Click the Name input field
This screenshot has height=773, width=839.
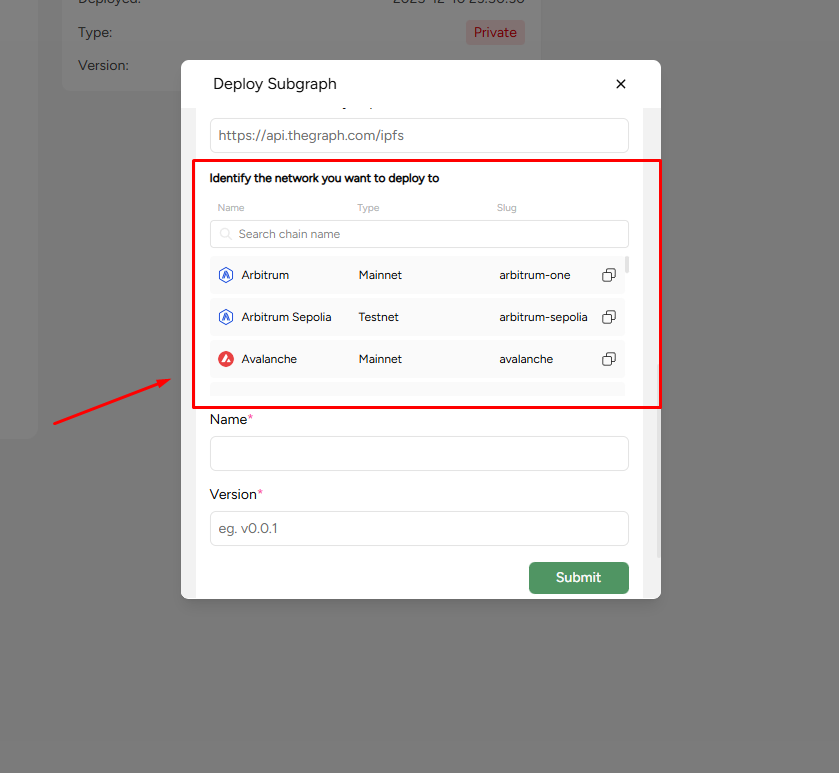419,454
